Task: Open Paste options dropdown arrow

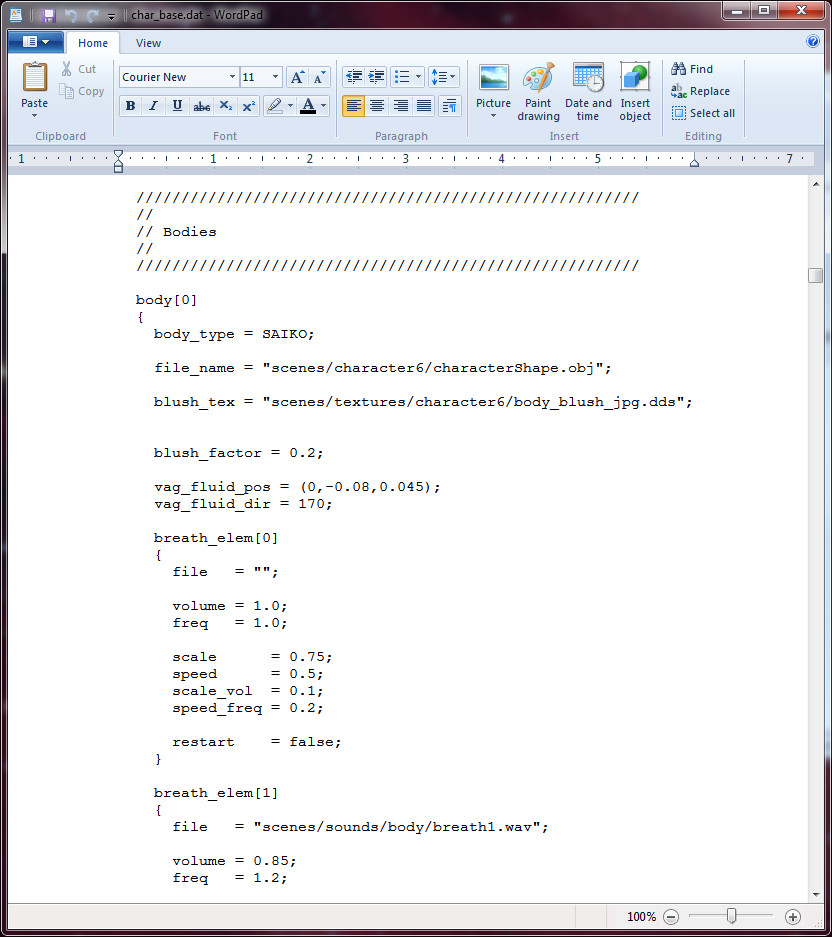Action: [35, 115]
